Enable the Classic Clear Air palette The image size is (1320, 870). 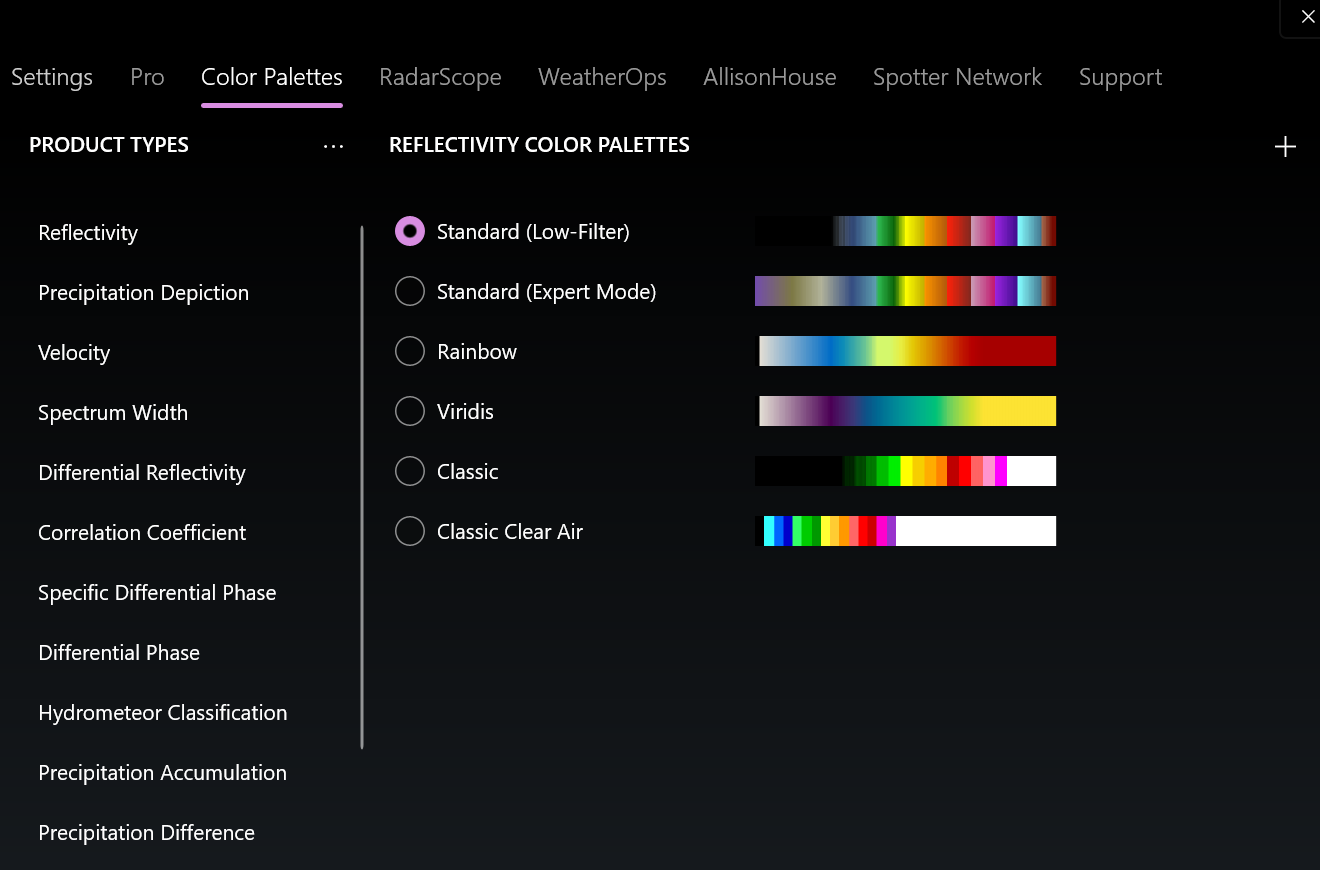pos(410,531)
